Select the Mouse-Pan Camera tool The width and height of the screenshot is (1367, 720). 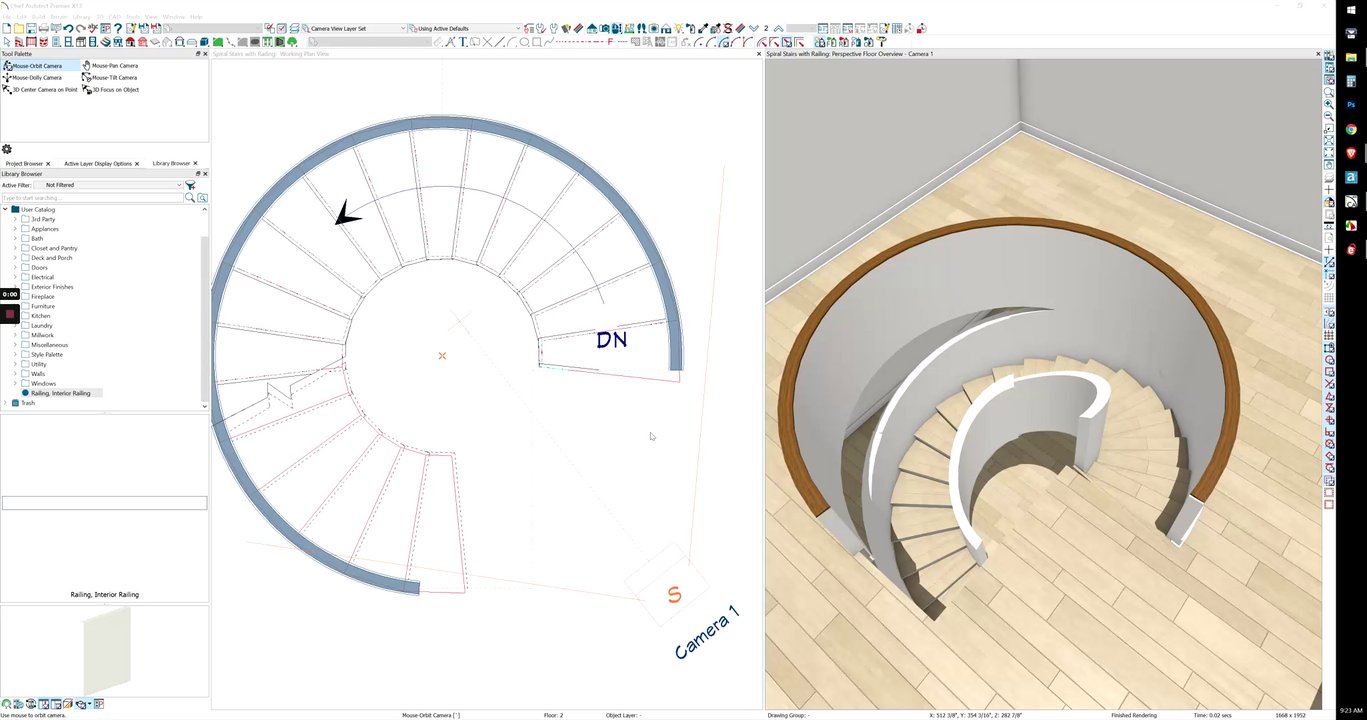(111, 66)
